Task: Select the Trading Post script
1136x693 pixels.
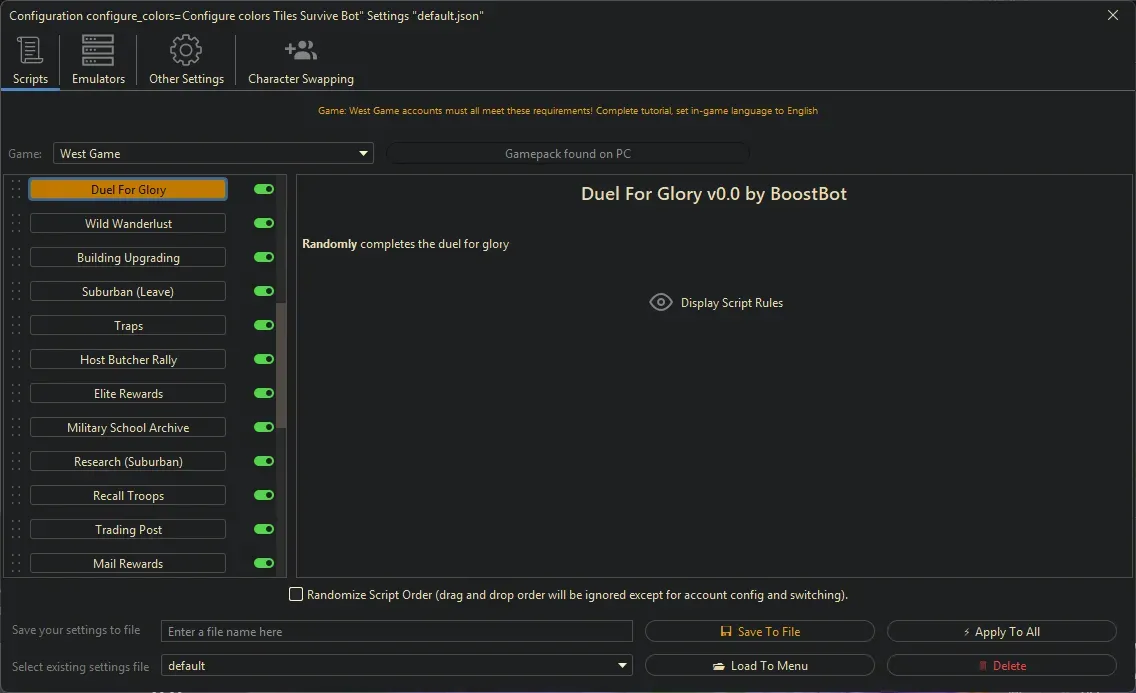Action: (x=127, y=529)
